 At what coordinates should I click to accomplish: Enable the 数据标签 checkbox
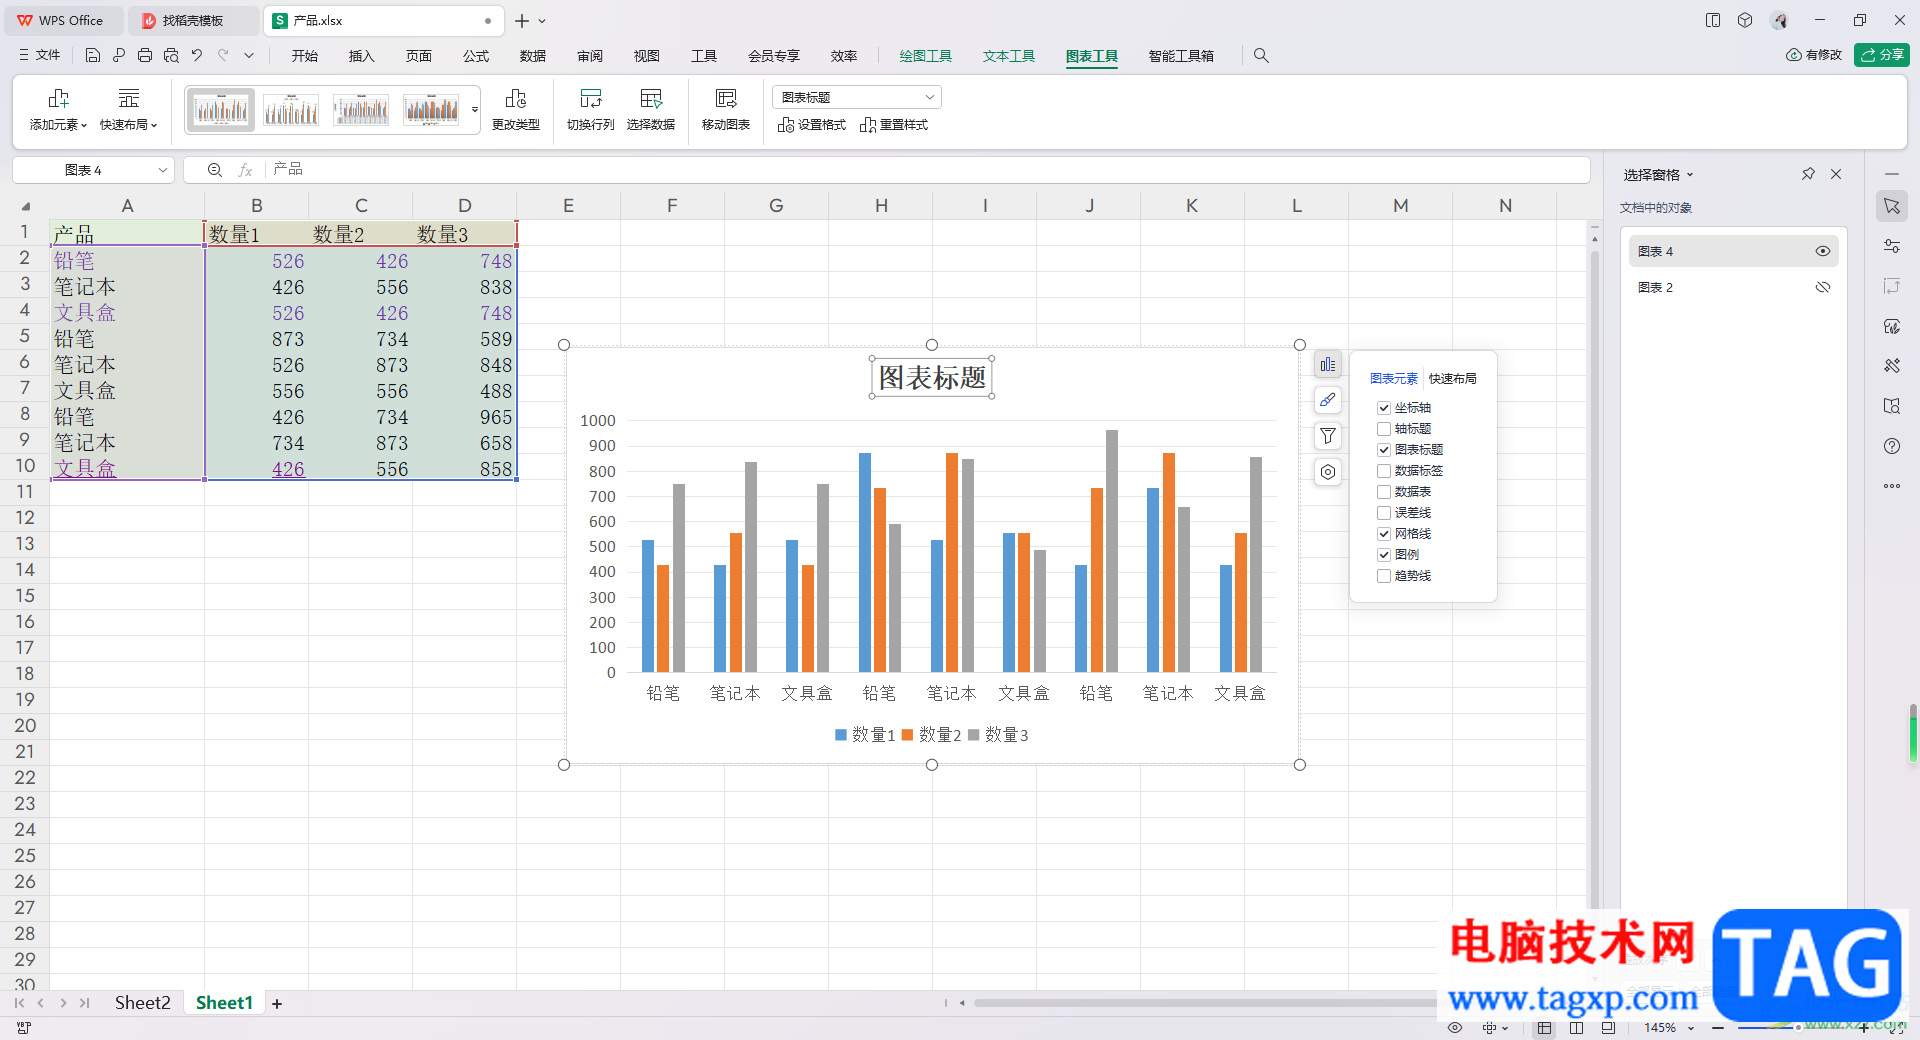click(x=1384, y=471)
